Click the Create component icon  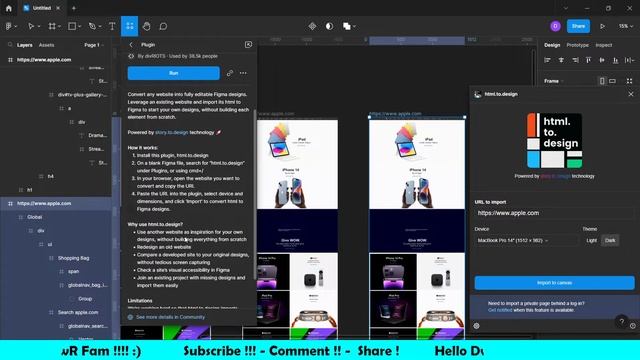point(312,26)
